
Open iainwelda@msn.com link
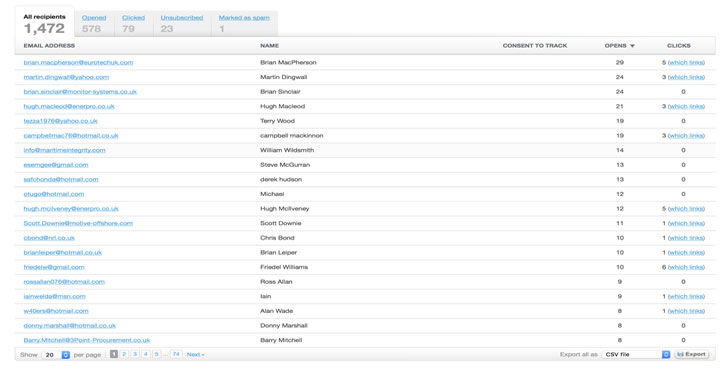pyautogui.click(x=55, y=296)
